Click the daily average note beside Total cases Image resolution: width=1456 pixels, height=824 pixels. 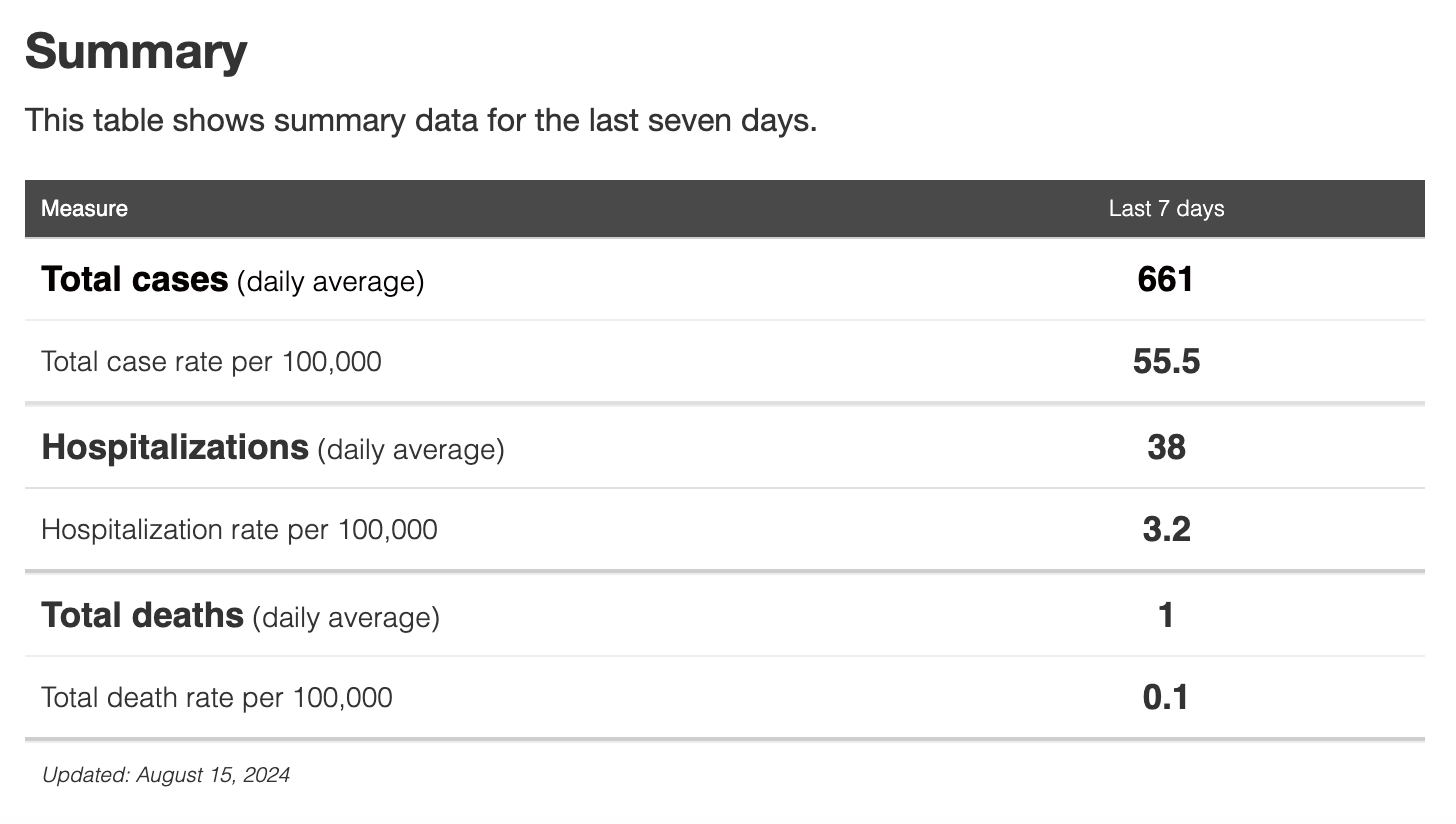331,282
